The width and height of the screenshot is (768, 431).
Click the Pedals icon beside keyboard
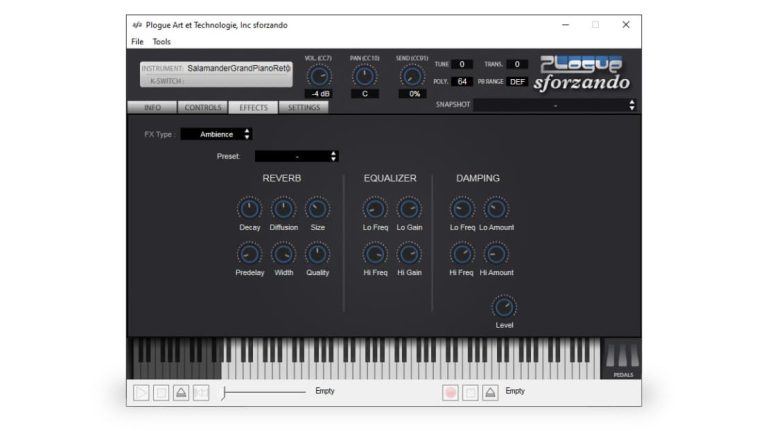[x=623, y=359]
